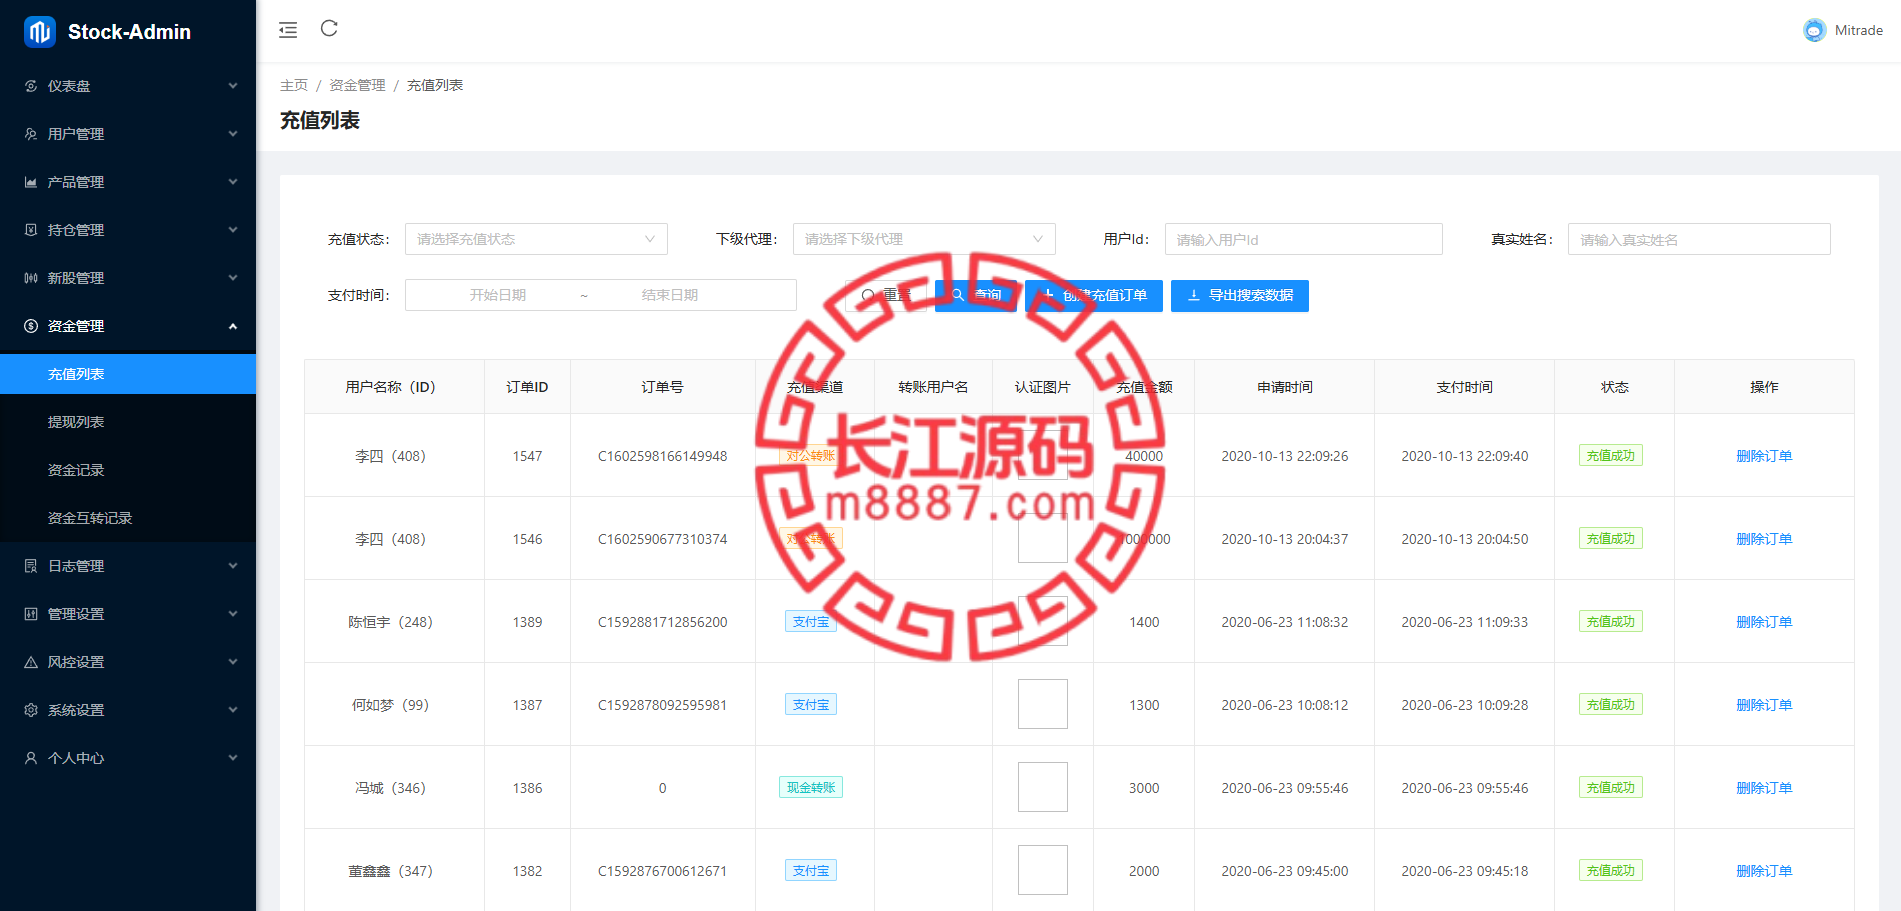This screenshot has width=1901, height=911.
Task: Open the 资金互转记录 menu item
Action: [128, 518]
